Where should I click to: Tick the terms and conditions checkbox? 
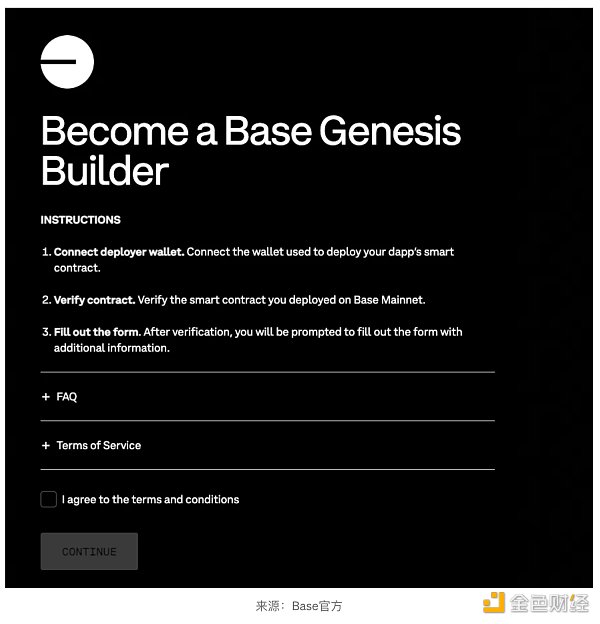pyautogui.click(x=49, y=499)
